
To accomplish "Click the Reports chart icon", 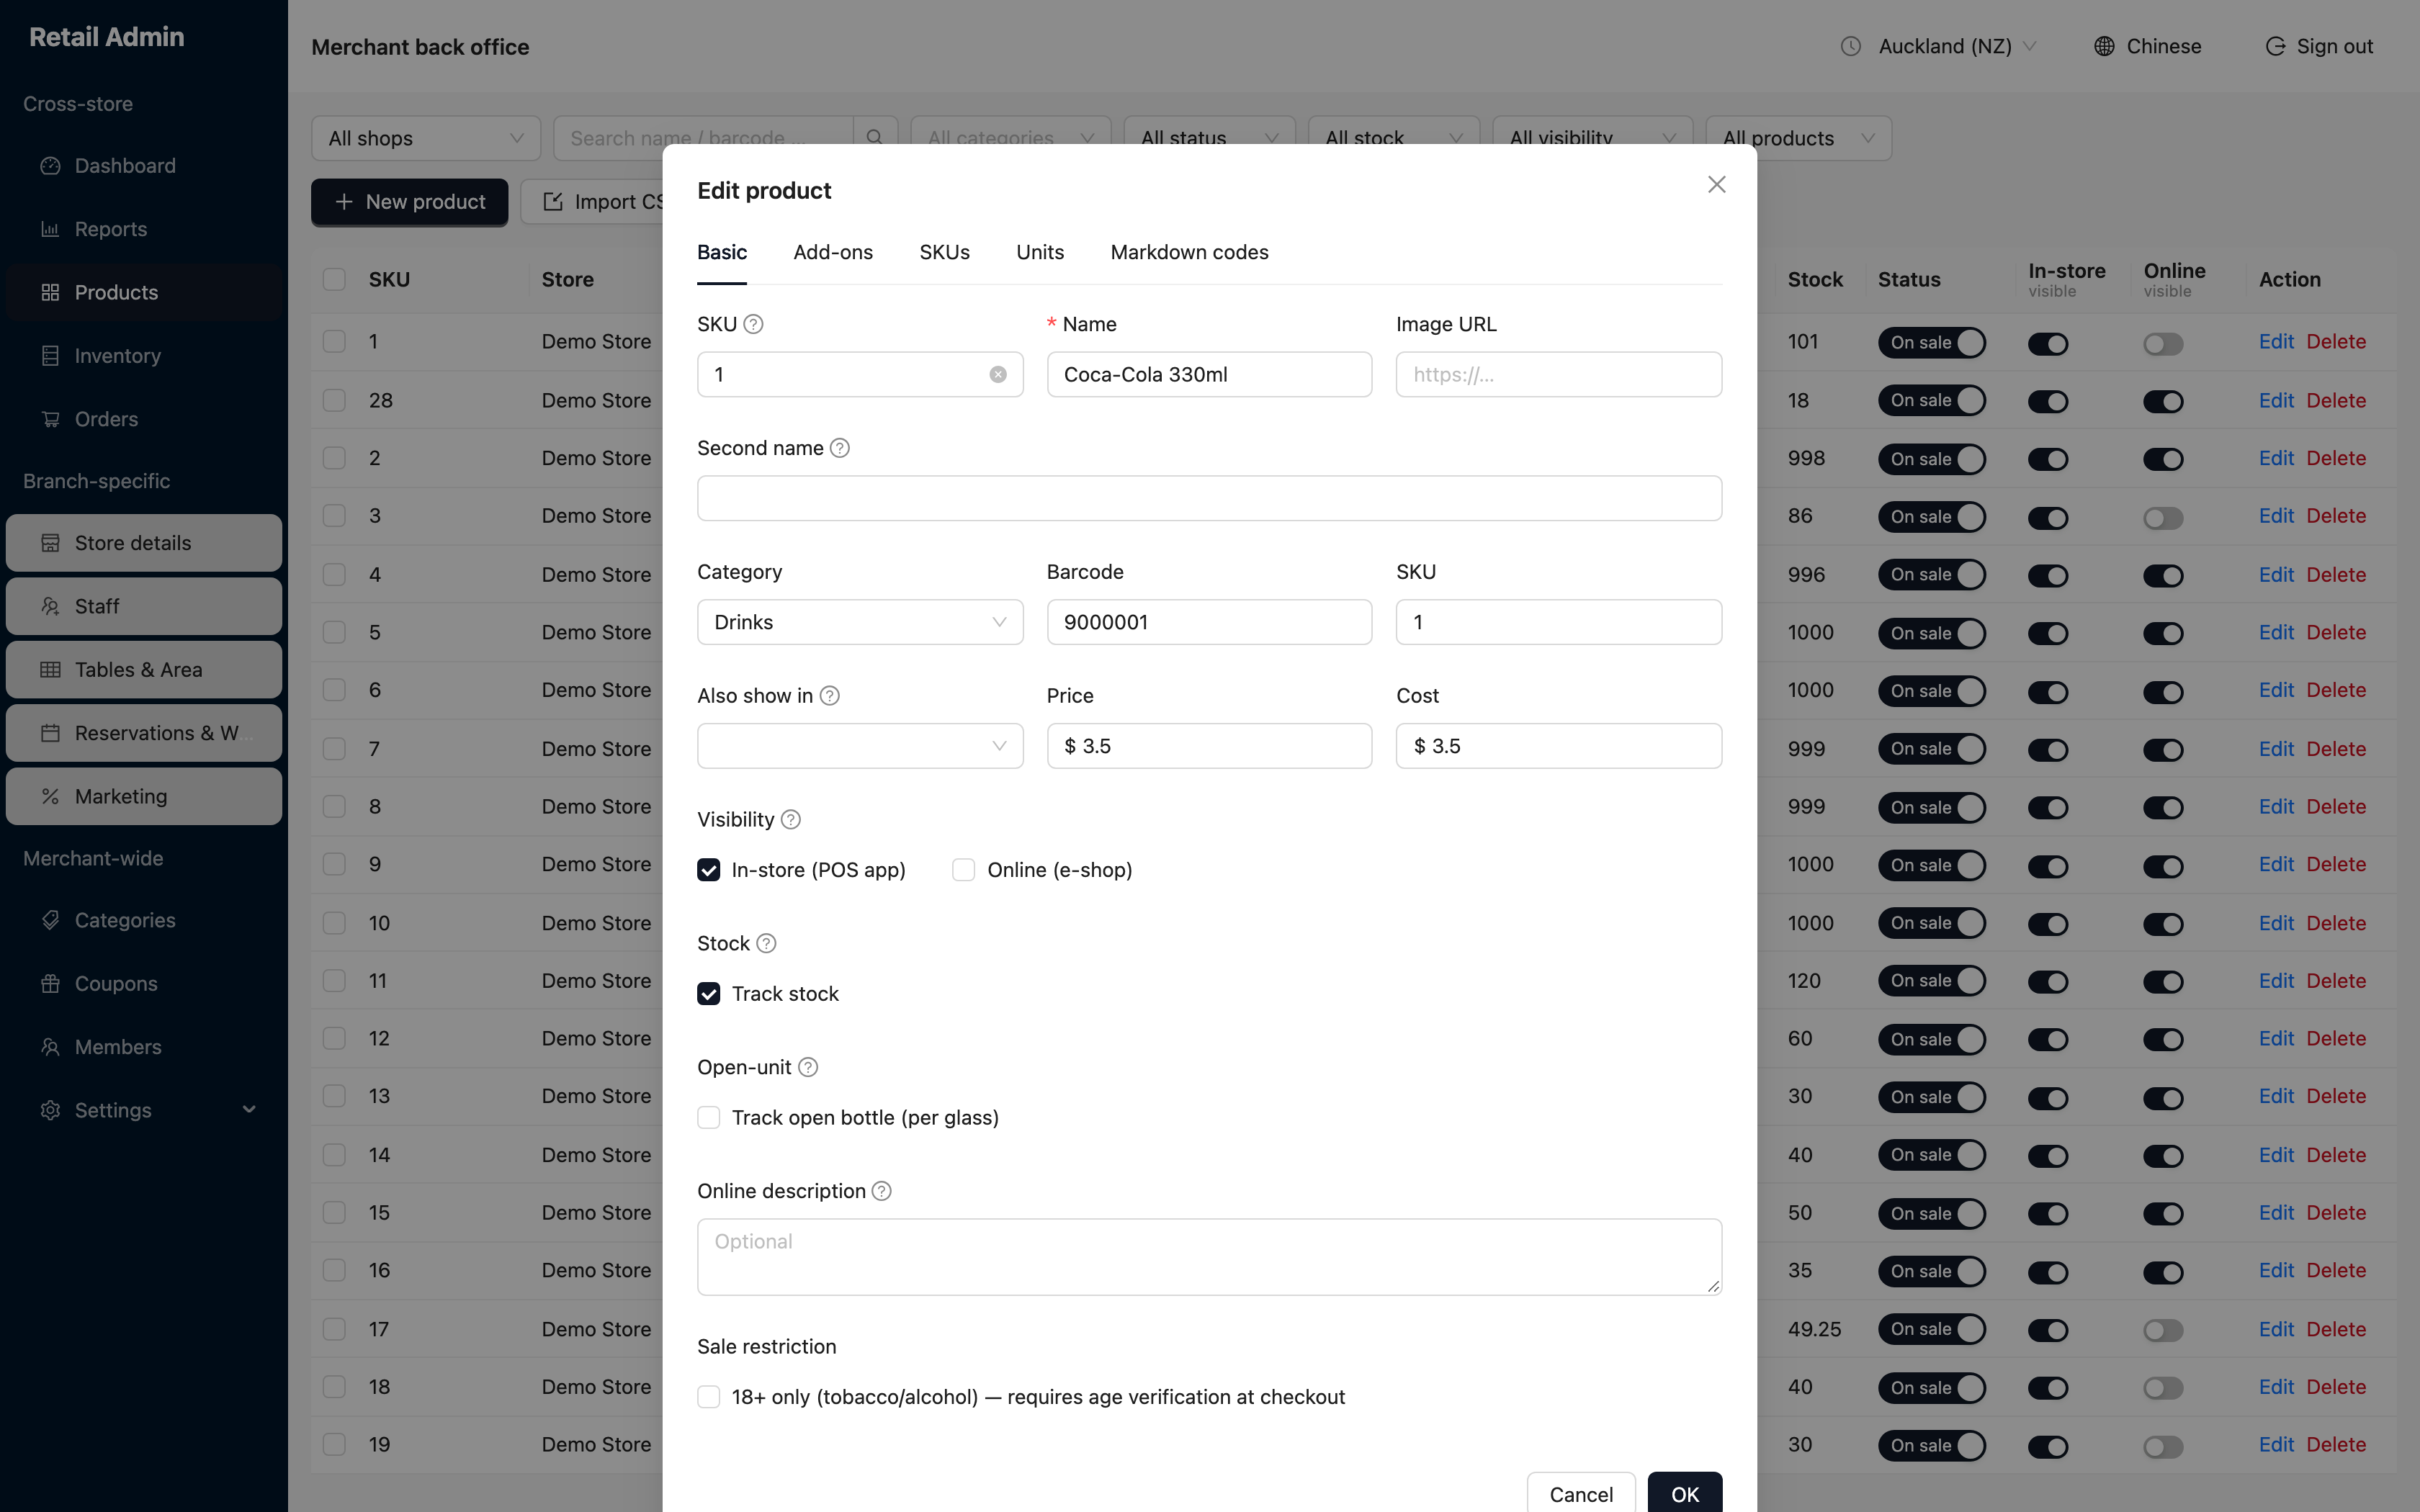I will 50,229.
